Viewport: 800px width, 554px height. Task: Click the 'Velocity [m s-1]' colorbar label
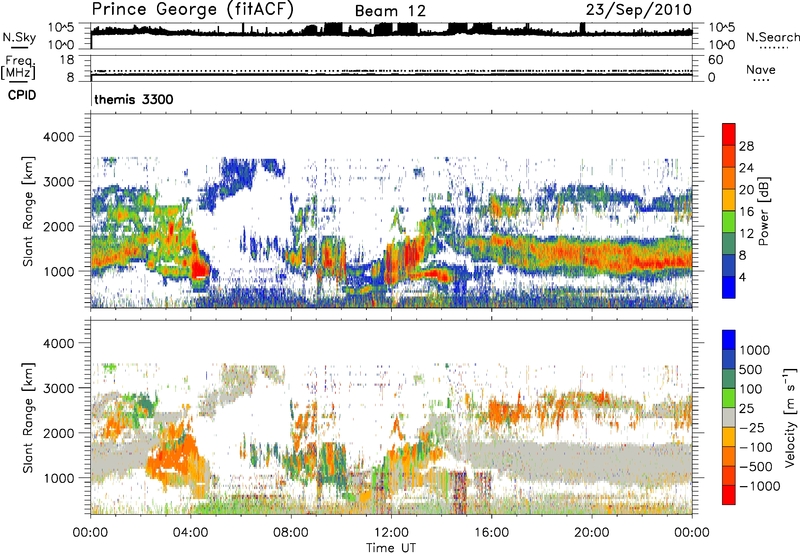click(x=790, y=417)
